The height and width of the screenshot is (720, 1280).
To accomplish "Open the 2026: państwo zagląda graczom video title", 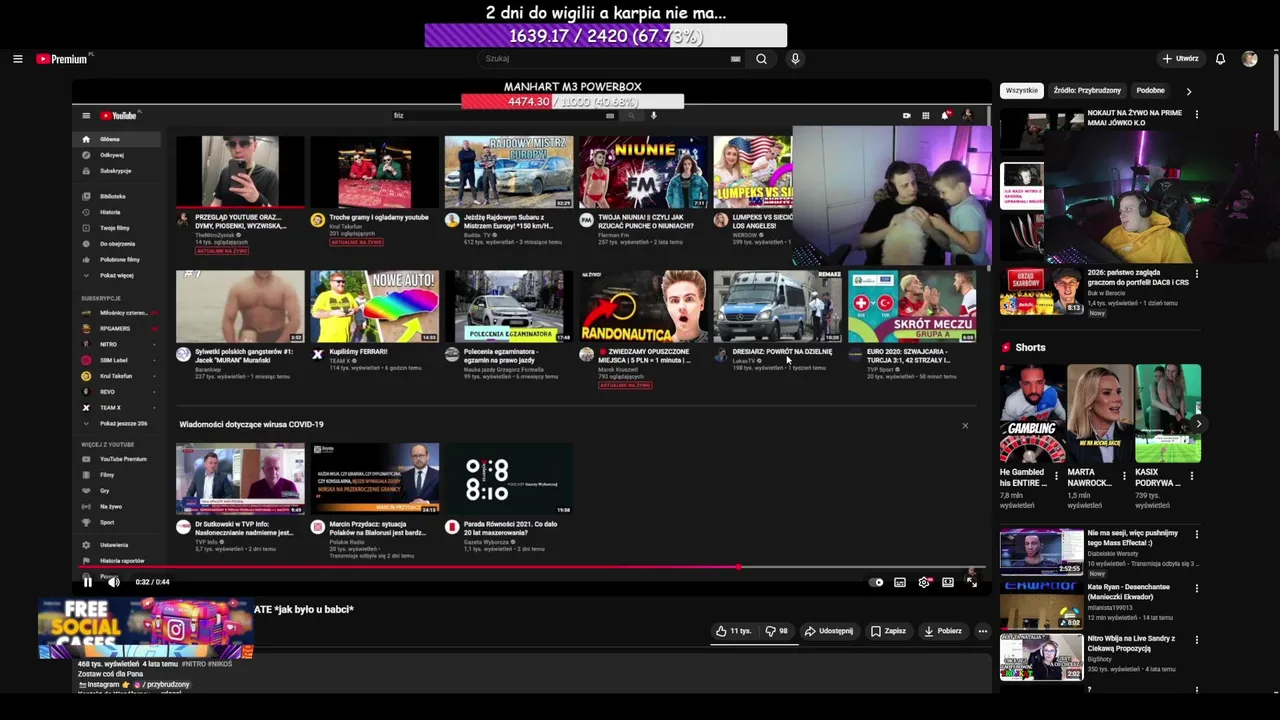I will pos(1138,278).
